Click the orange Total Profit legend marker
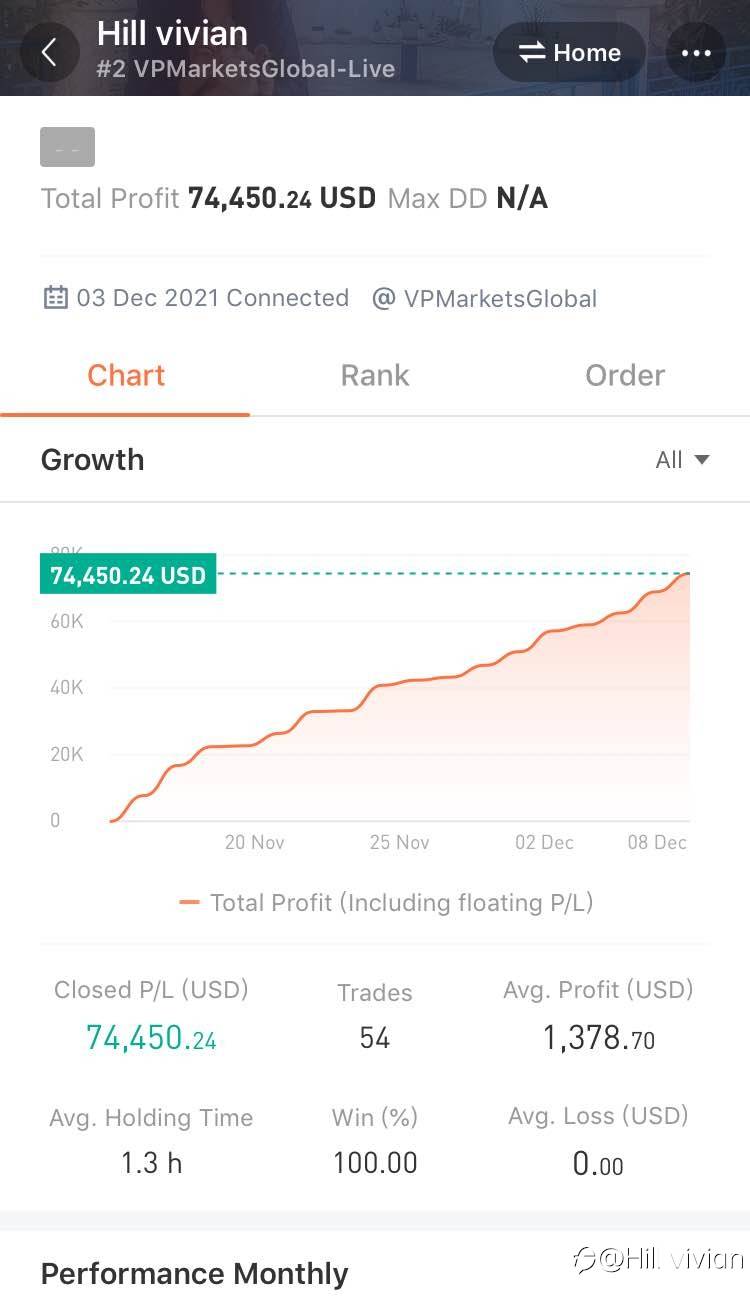Screen dimensions: 750x1302 tap(190, 903)
